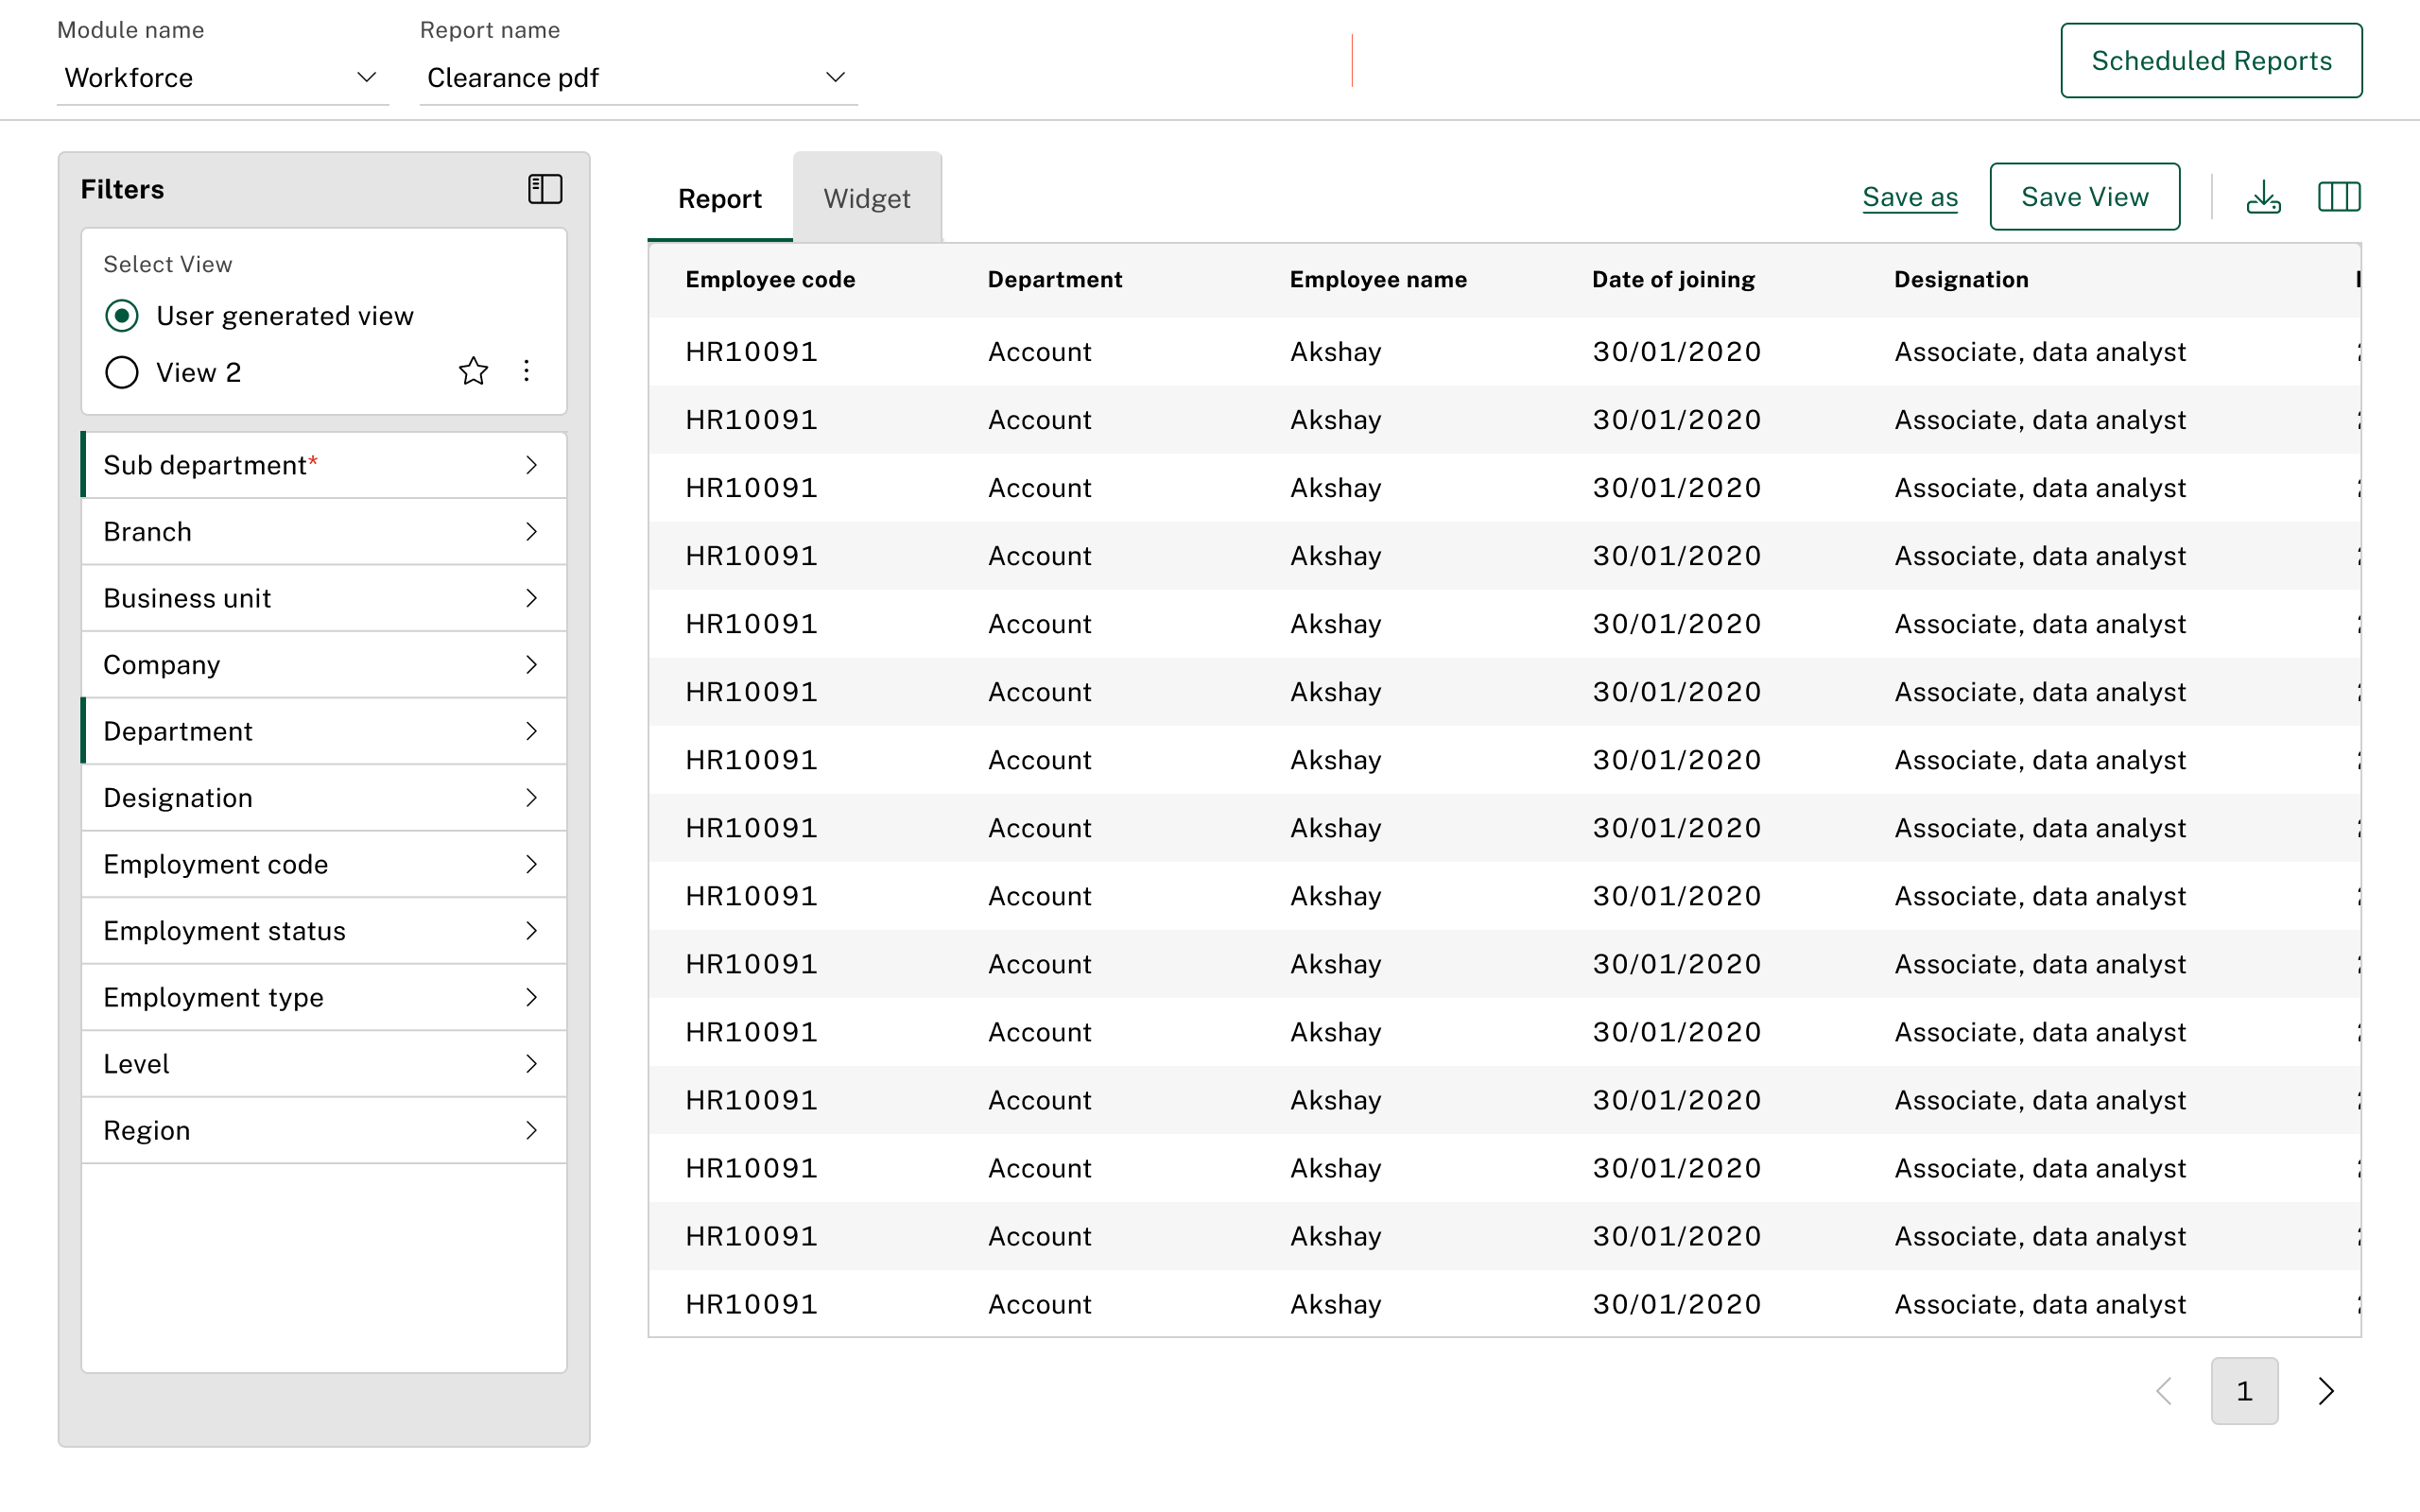Go to previous page arrow

(2165, 1390)
